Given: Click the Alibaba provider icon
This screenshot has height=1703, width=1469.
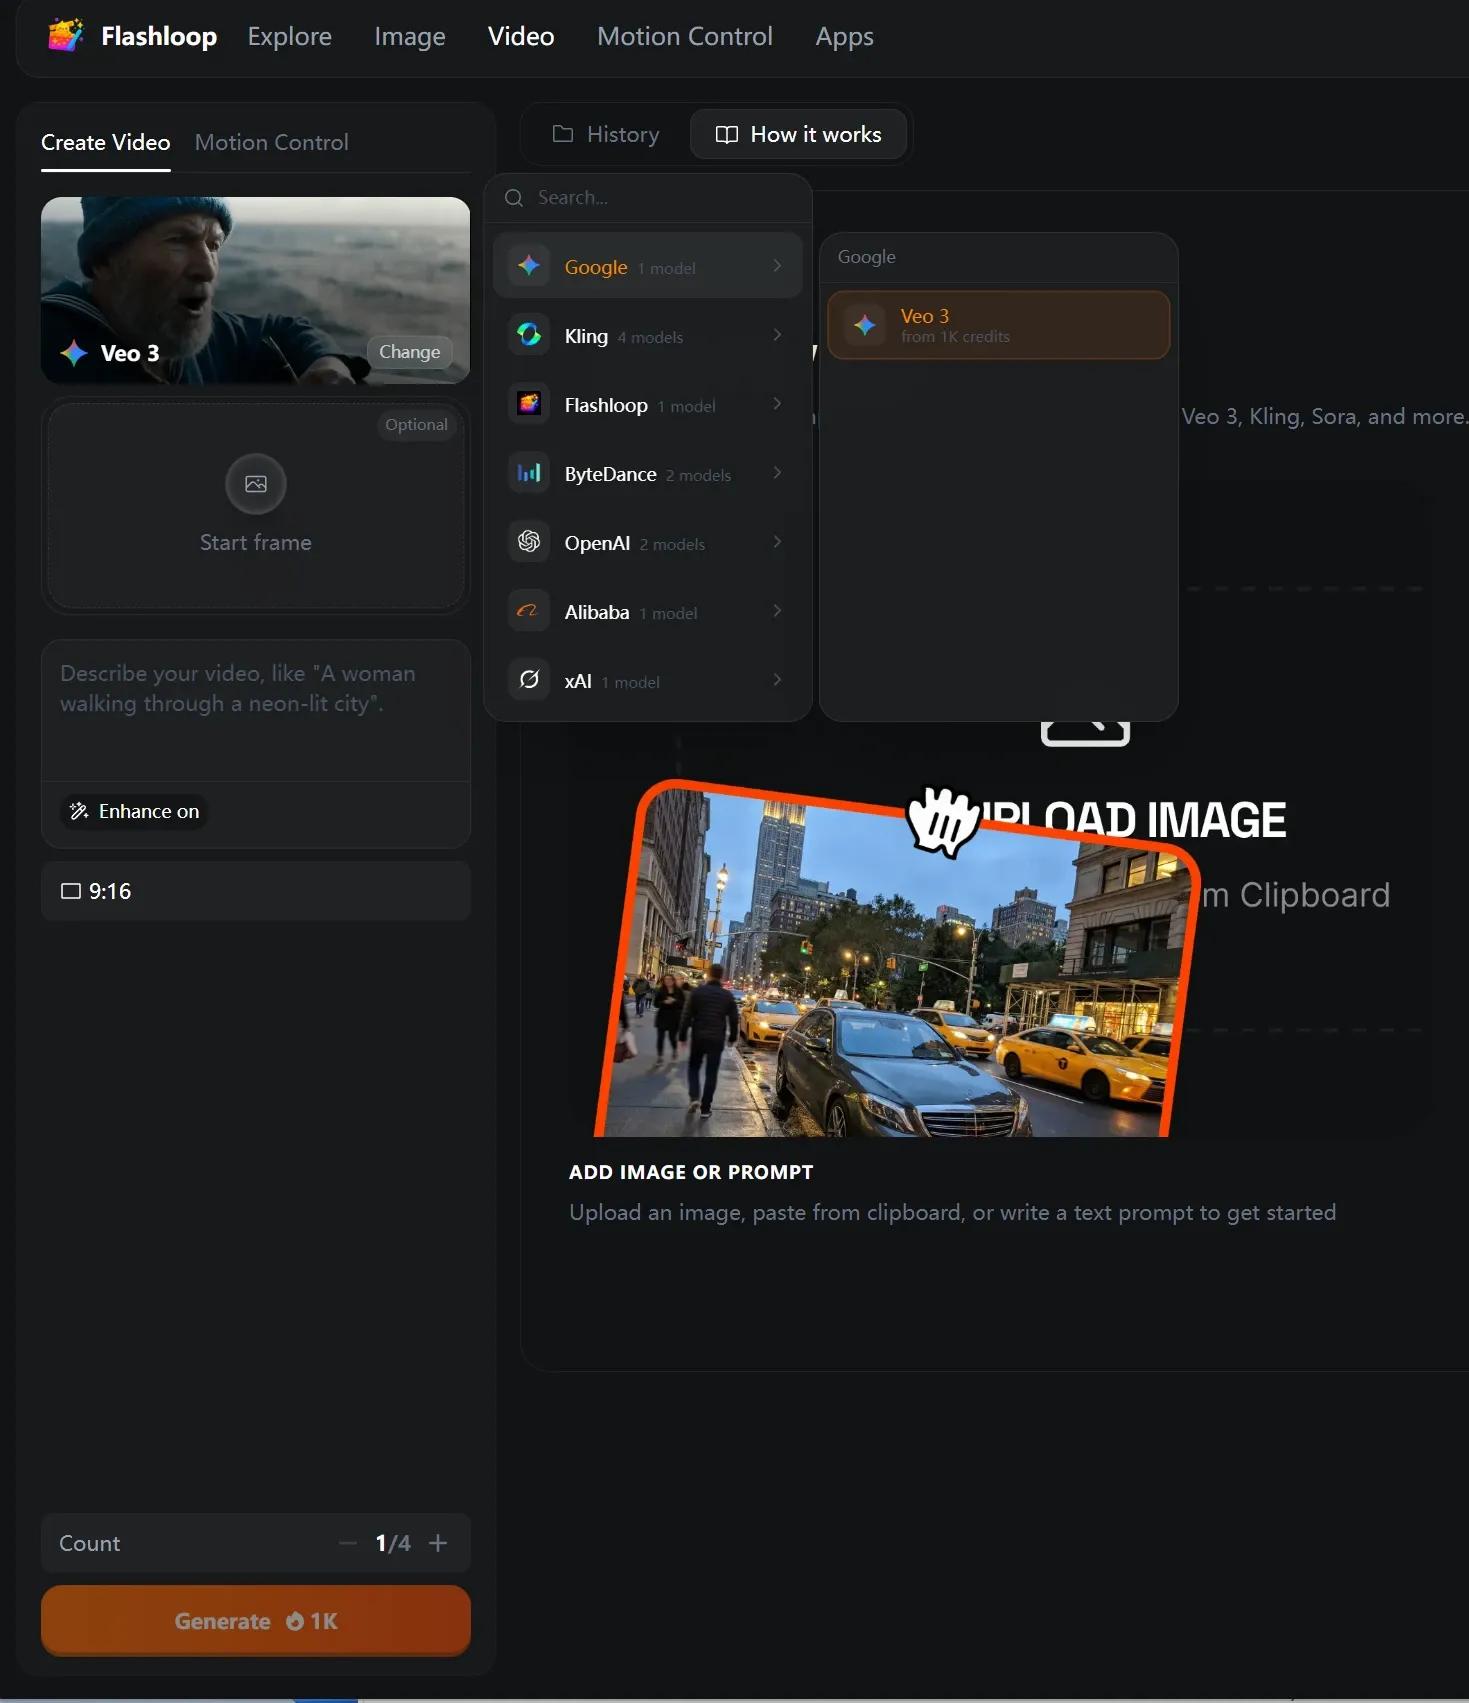Looking at the screenshot, I should tap(529, 611).
